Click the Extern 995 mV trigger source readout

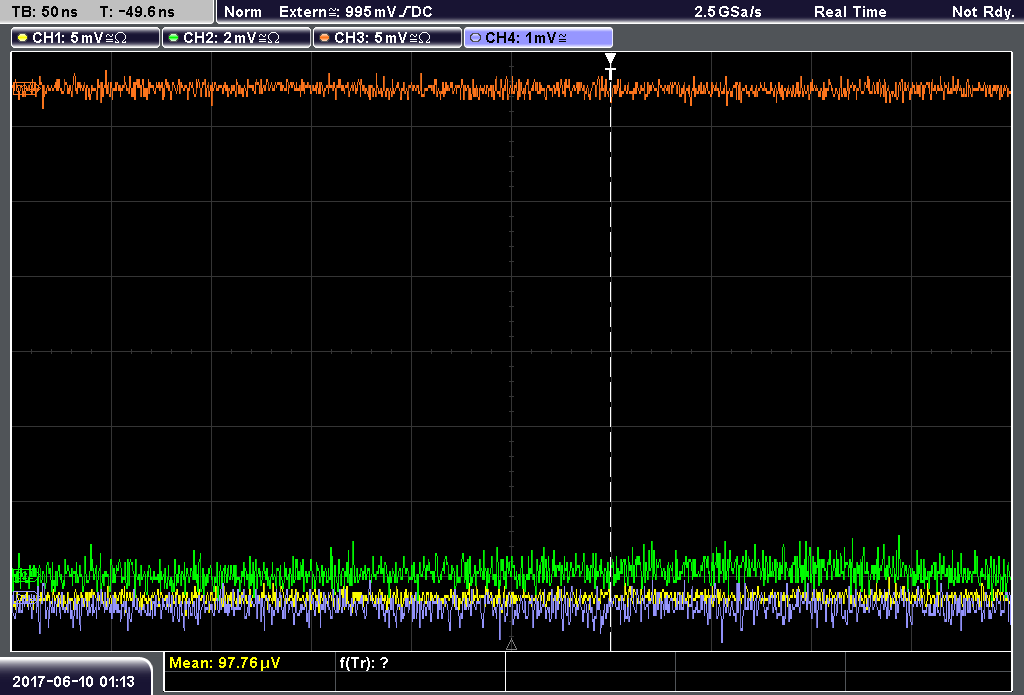(356, 12)
